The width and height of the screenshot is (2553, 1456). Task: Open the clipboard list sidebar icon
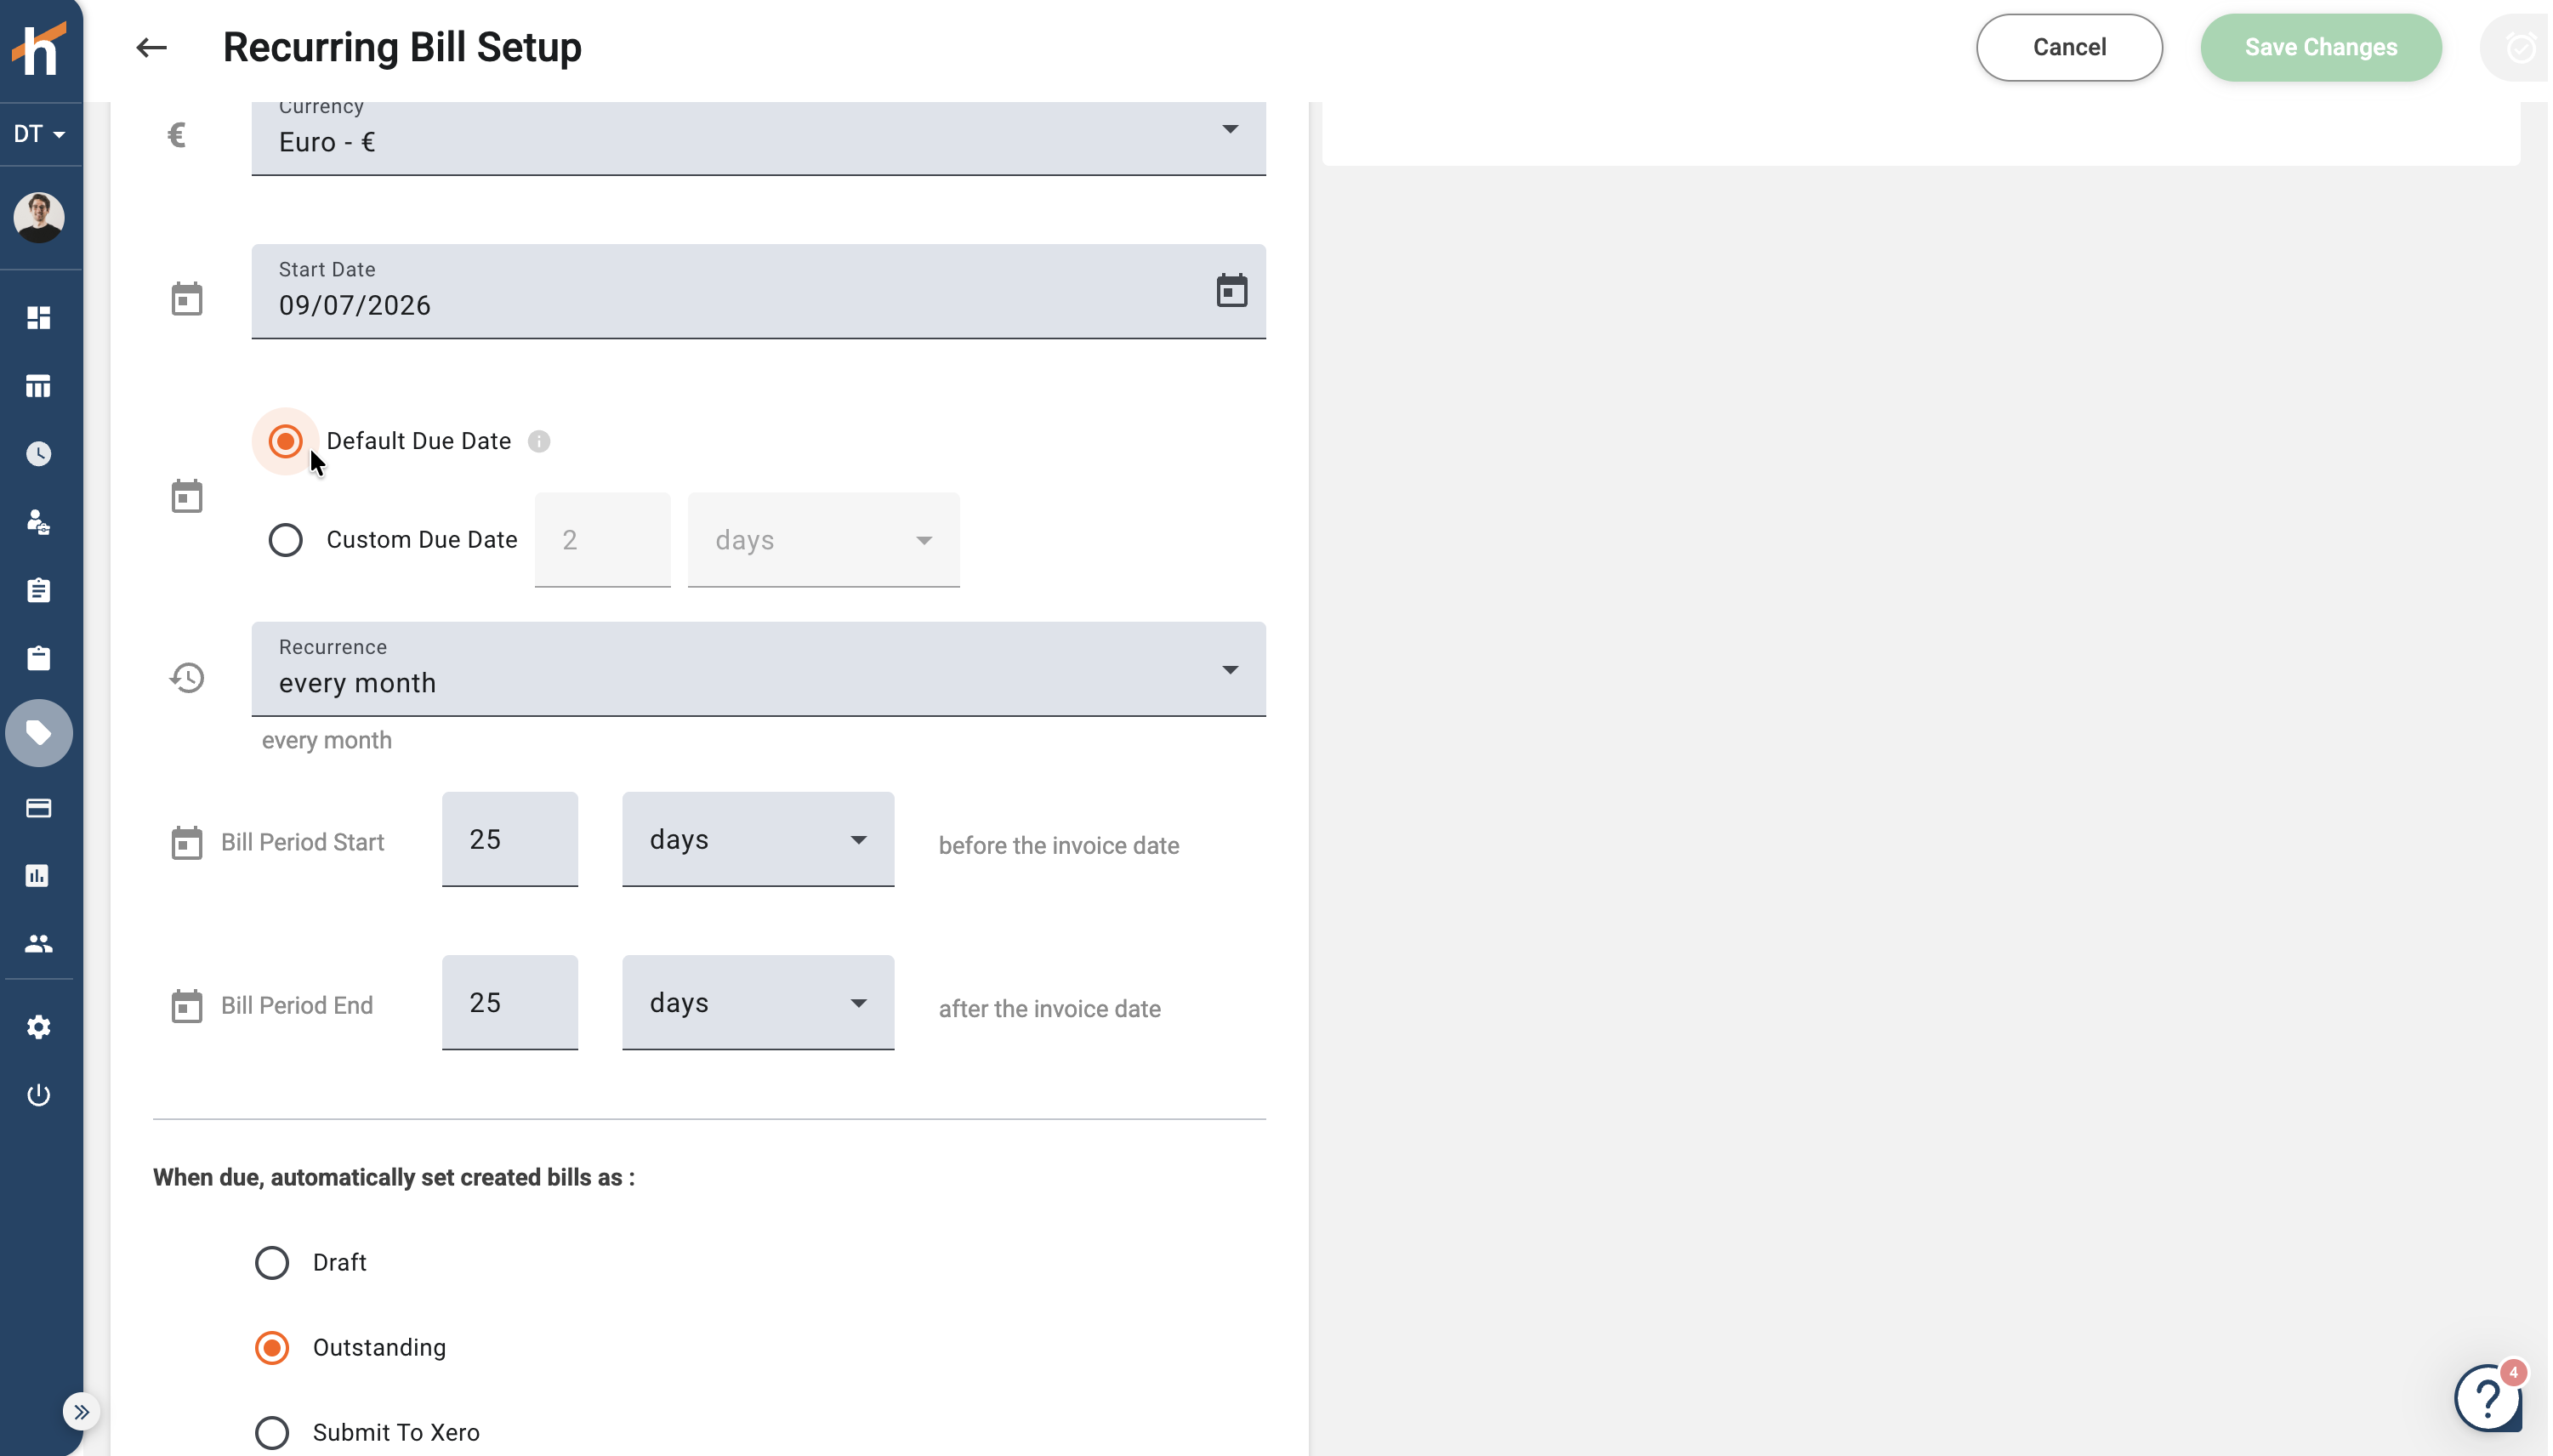[38, 590]
